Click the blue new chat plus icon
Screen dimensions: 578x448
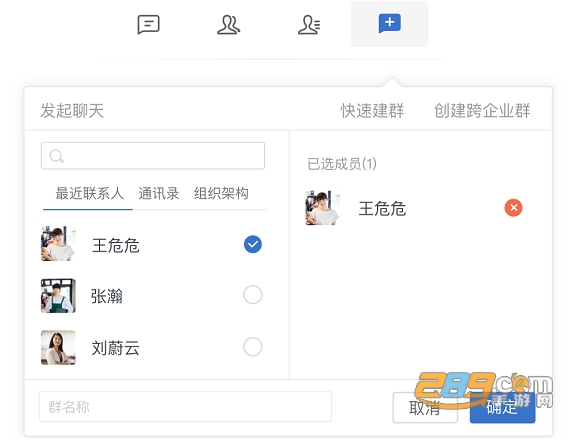pyautogui.click(x=390, y=23)
